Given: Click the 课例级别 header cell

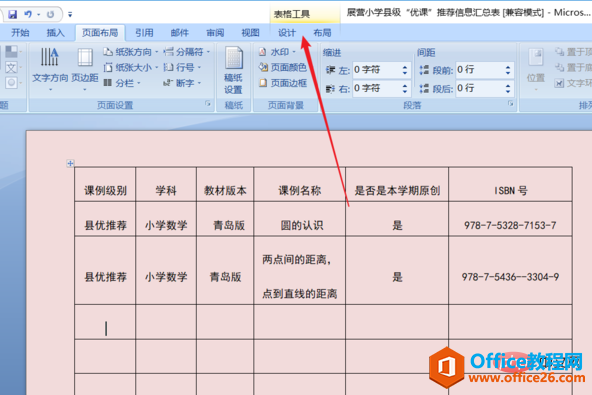Looking at the screenshot, I should pos(105,185).
